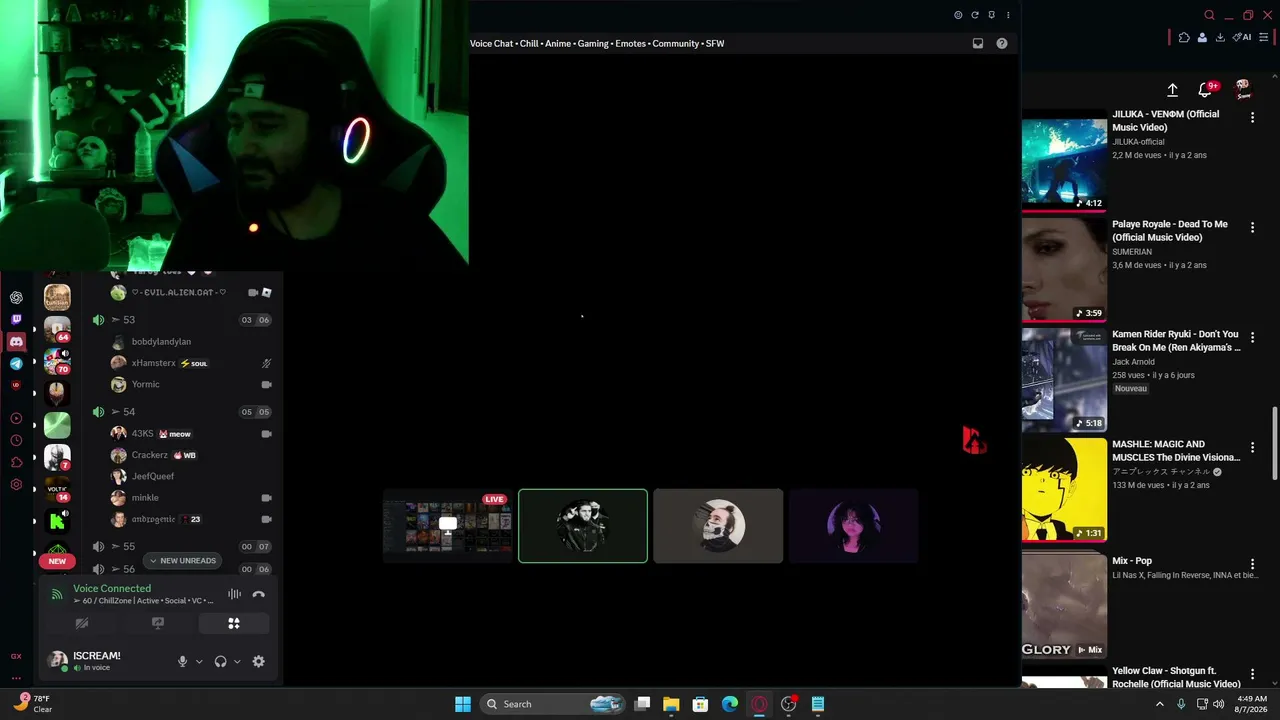The image size is (1280, 720).
Task: Open headphone output options dropdown
Action: click(237, 661)
